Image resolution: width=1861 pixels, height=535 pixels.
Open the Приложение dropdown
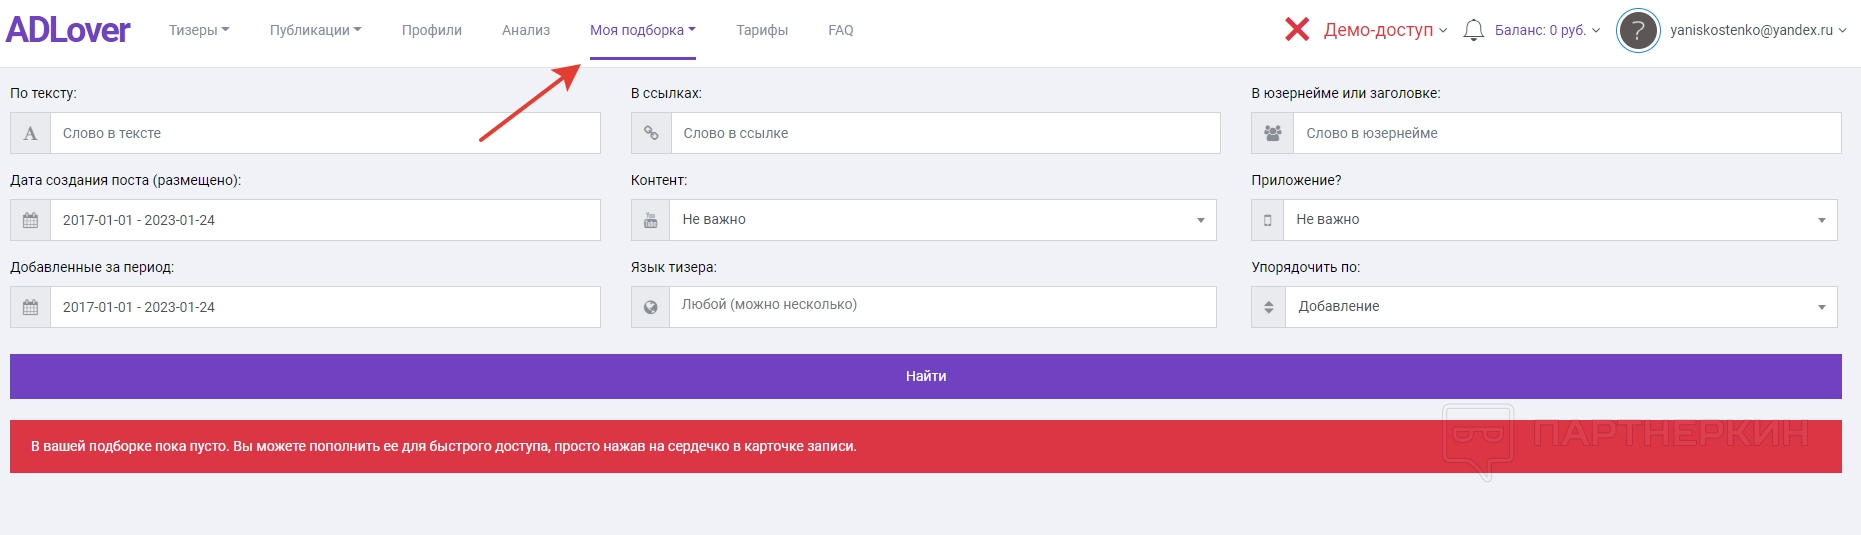coord(1561,220)
